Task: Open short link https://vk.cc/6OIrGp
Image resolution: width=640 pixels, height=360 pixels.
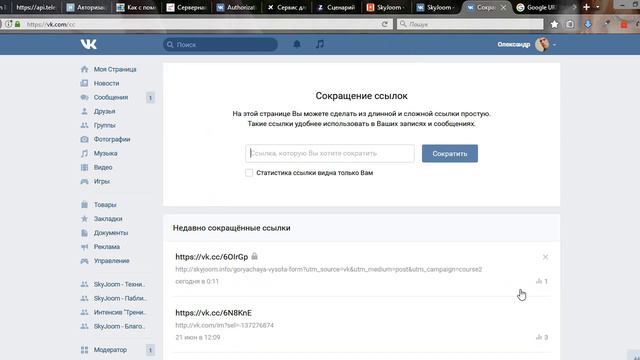Action: coord(211,257)
